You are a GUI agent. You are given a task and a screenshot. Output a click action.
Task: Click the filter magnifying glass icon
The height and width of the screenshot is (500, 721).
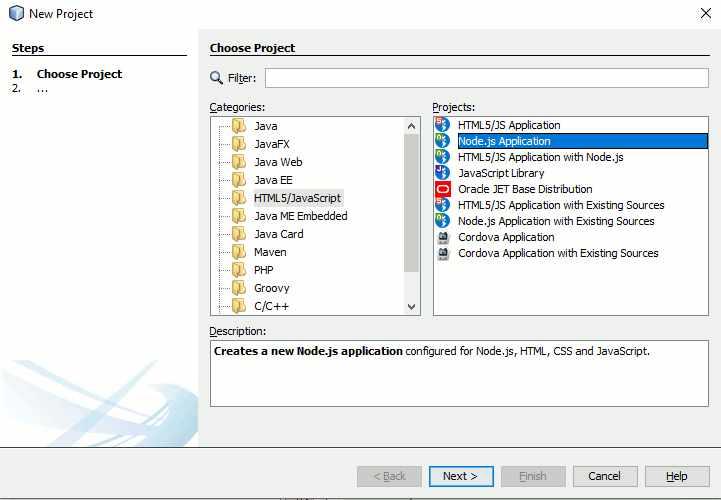coord(216,78)
